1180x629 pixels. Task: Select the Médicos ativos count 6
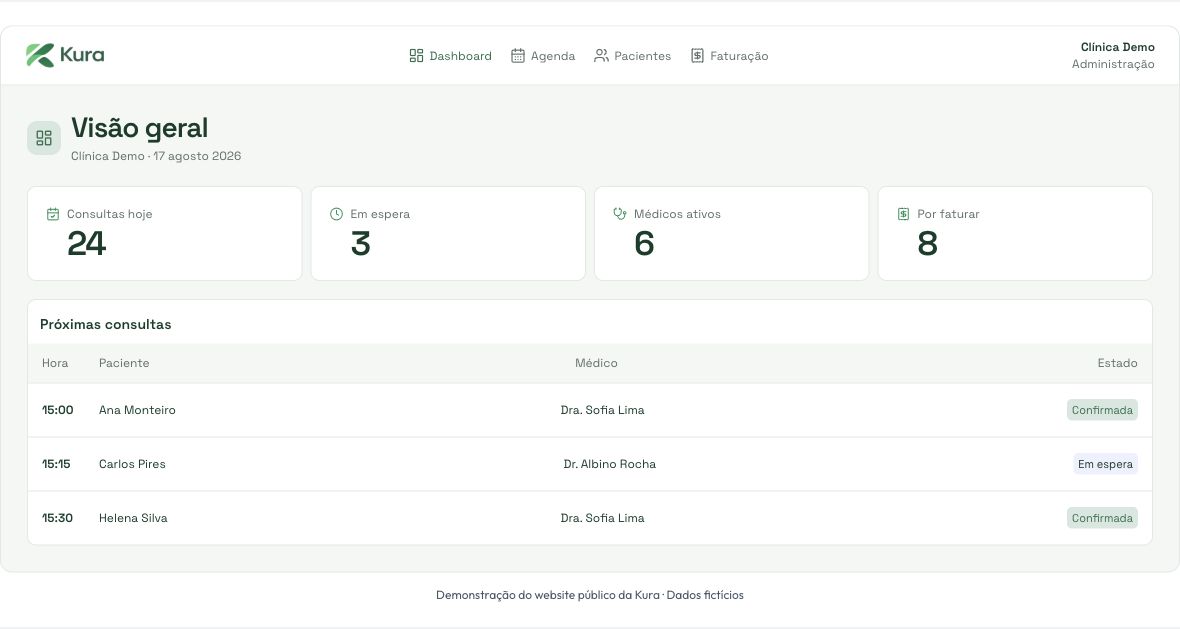click(644, 244)
